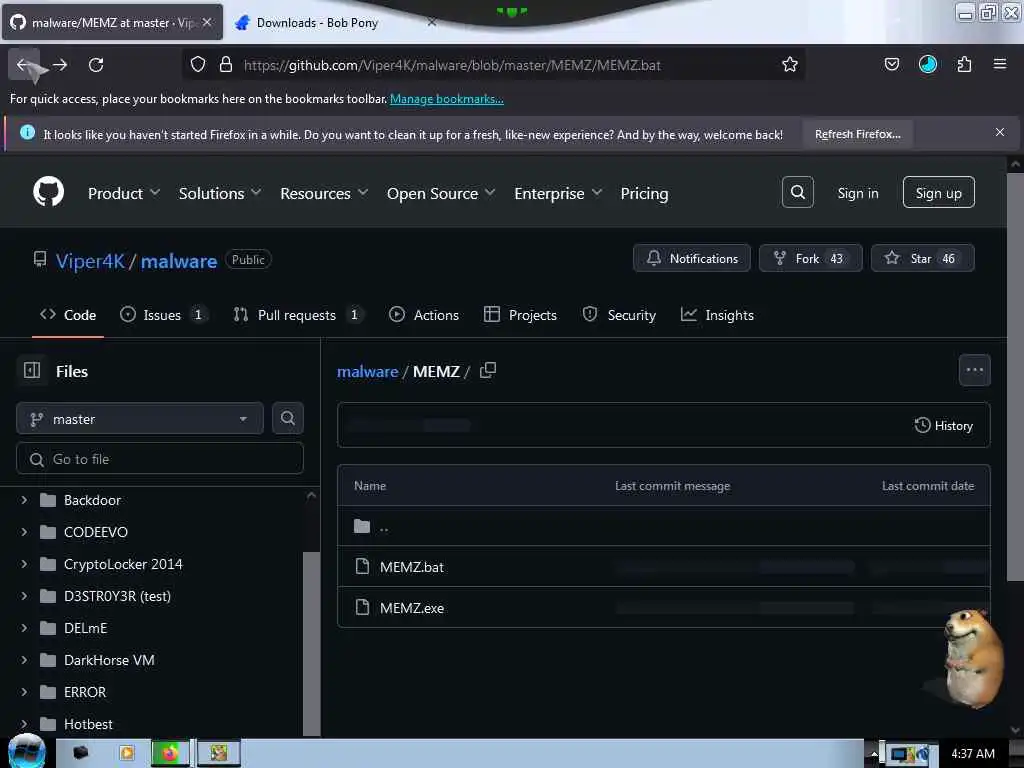Star the malware repository
Image resolution: width=1024 pixels, height=768 pixels.
(923, 258)
